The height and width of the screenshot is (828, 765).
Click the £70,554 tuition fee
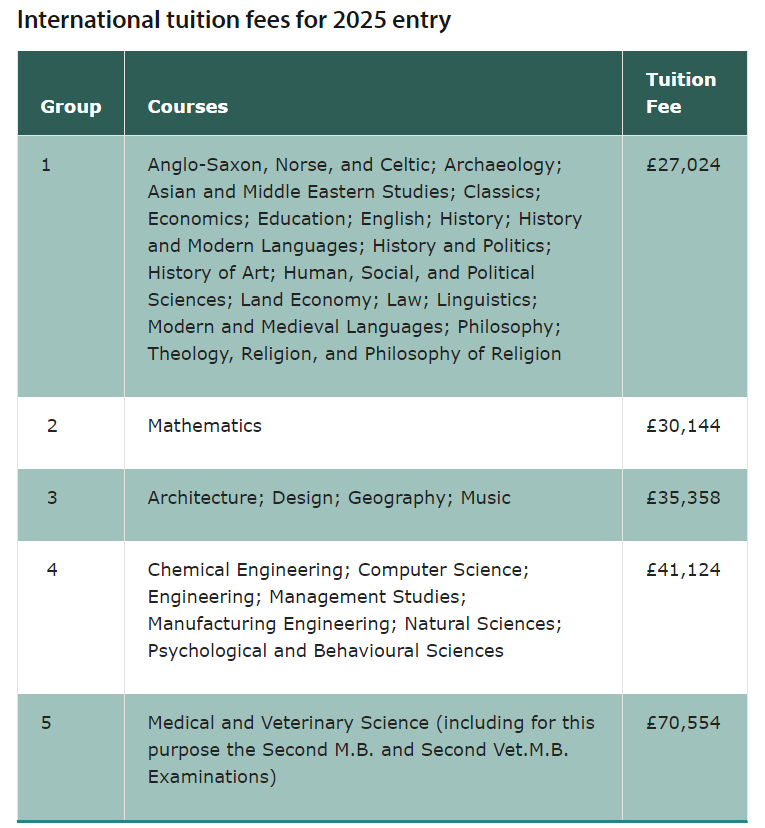coord(683,723)
